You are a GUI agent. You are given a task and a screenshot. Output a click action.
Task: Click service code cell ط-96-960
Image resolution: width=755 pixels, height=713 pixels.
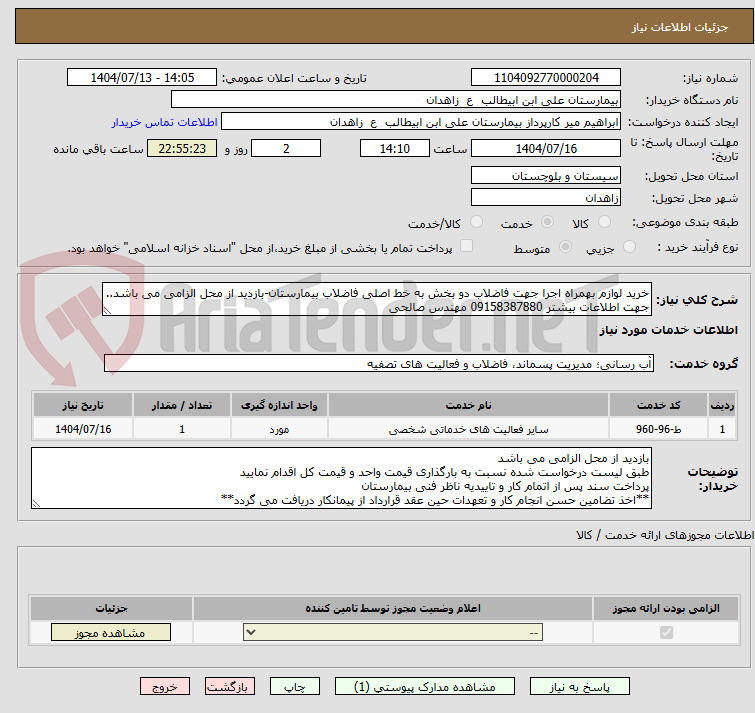coord(658,428)
